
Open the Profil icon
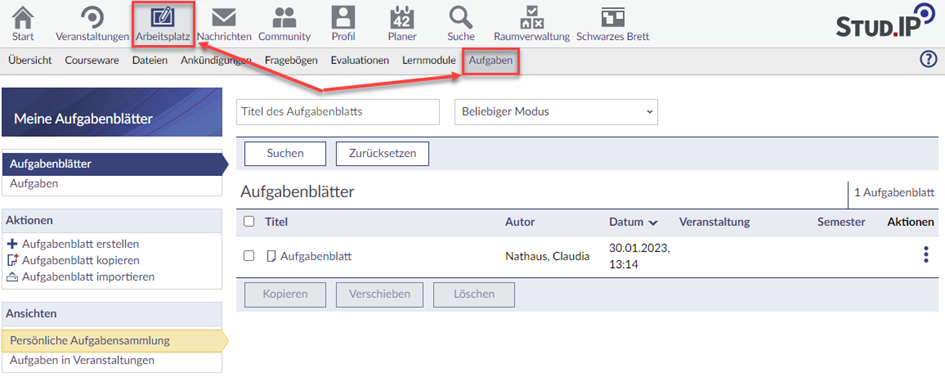[x=344, y=16]
